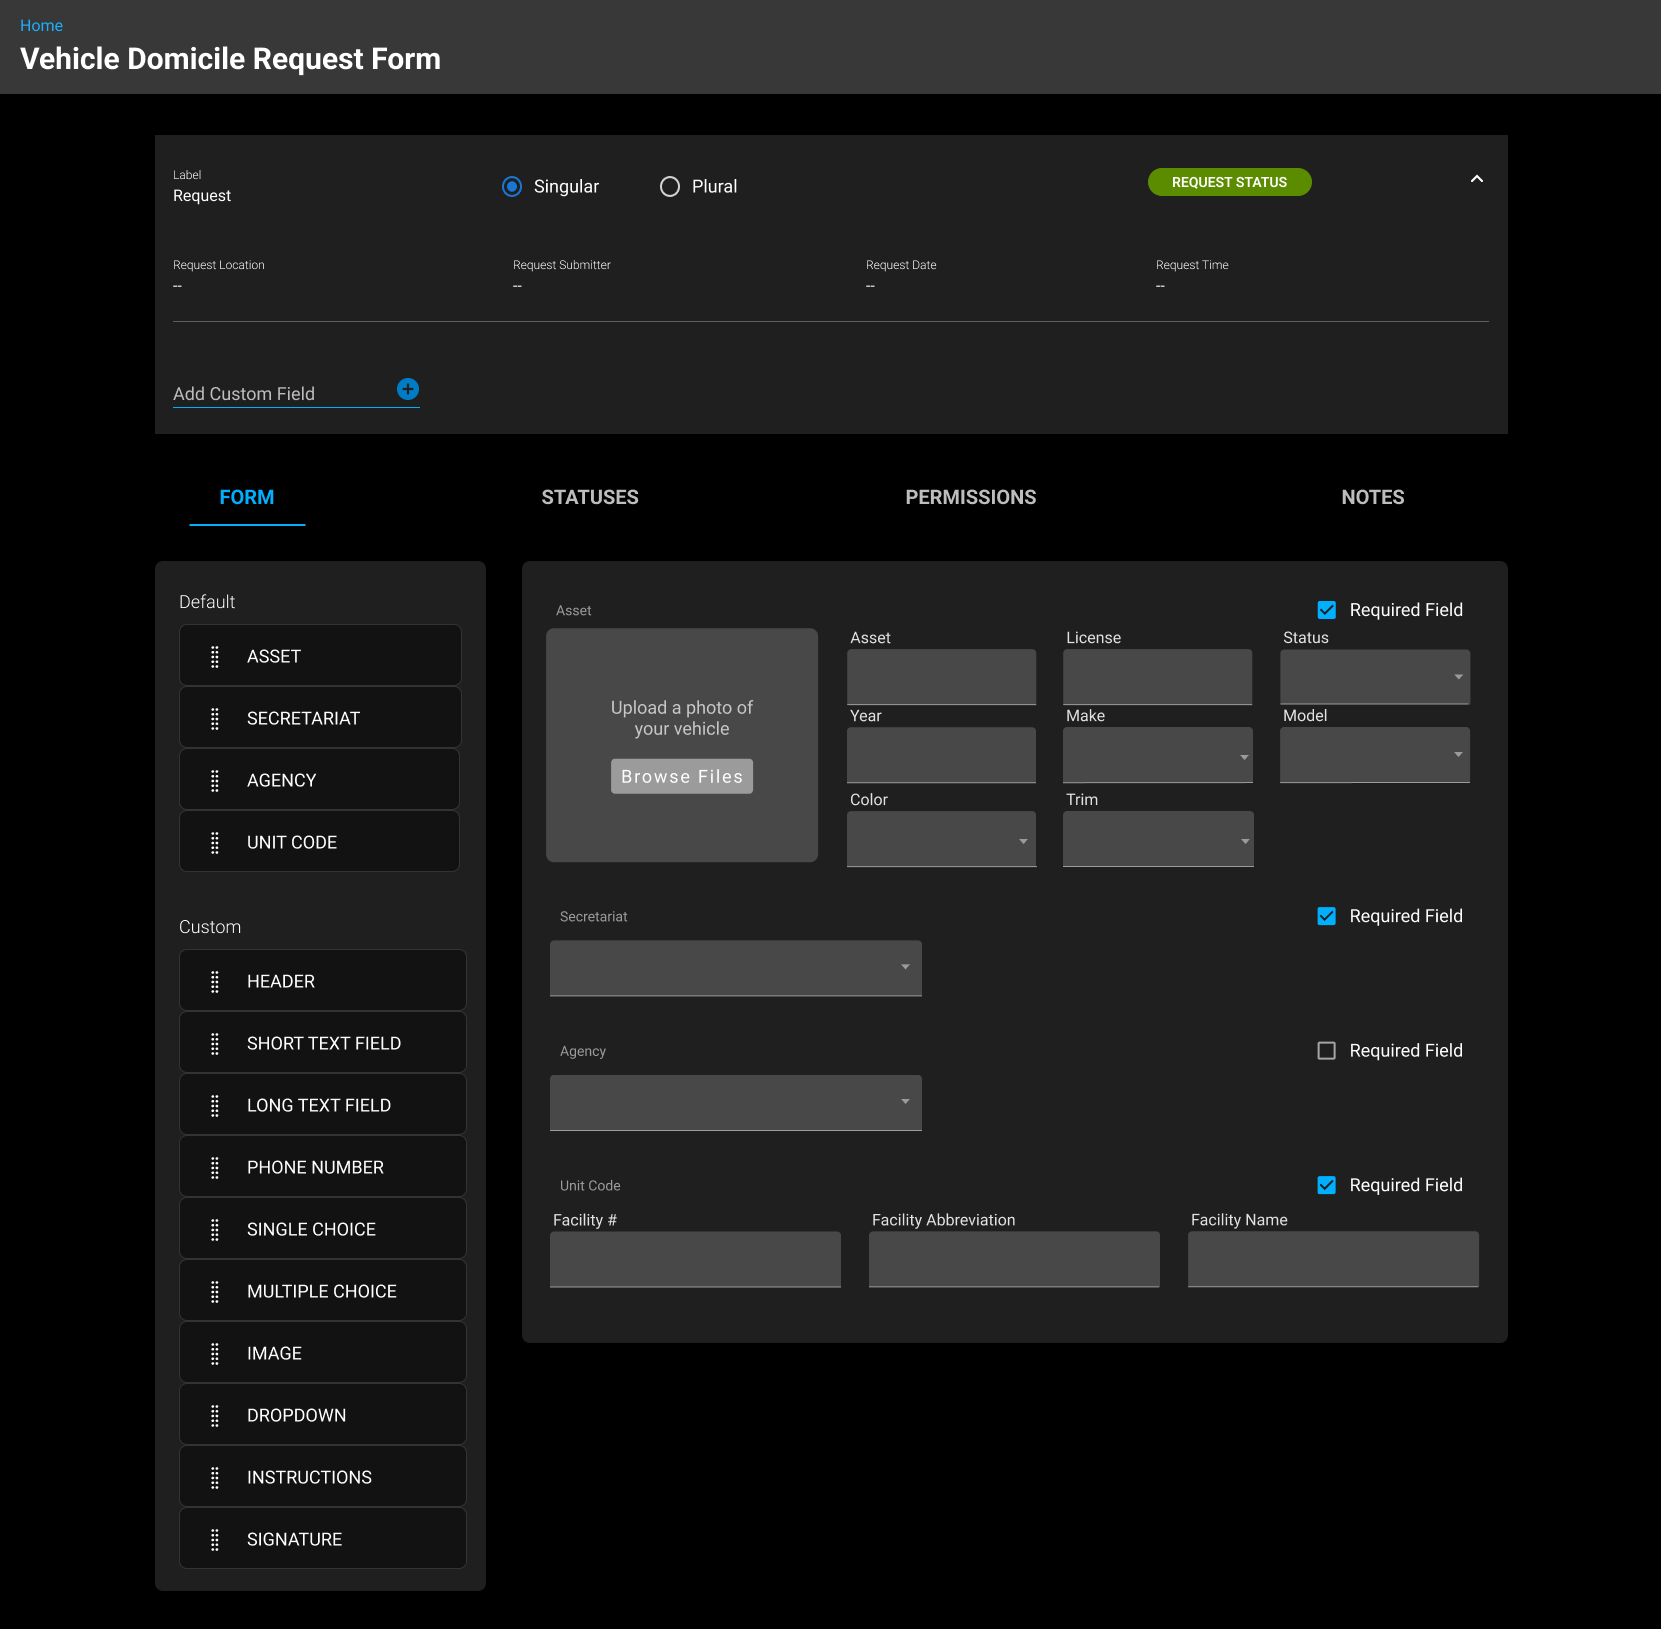Click the drag handle on SECRETARIAT item

coord(215,719)
